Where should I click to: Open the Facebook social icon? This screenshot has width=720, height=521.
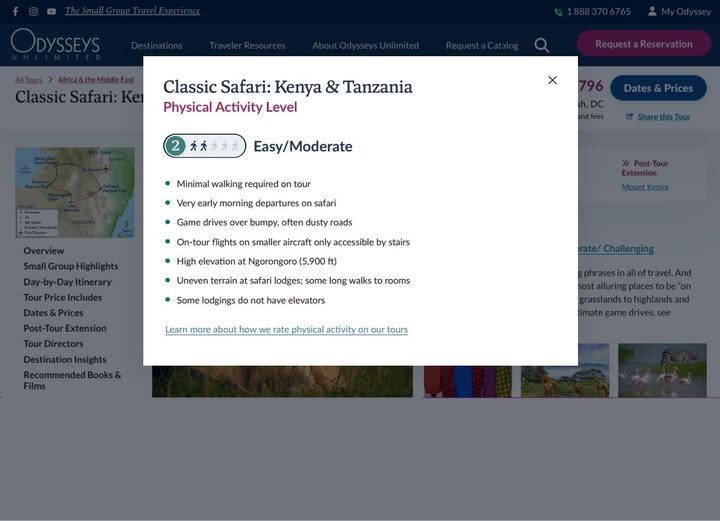click(x=16, y=11)
